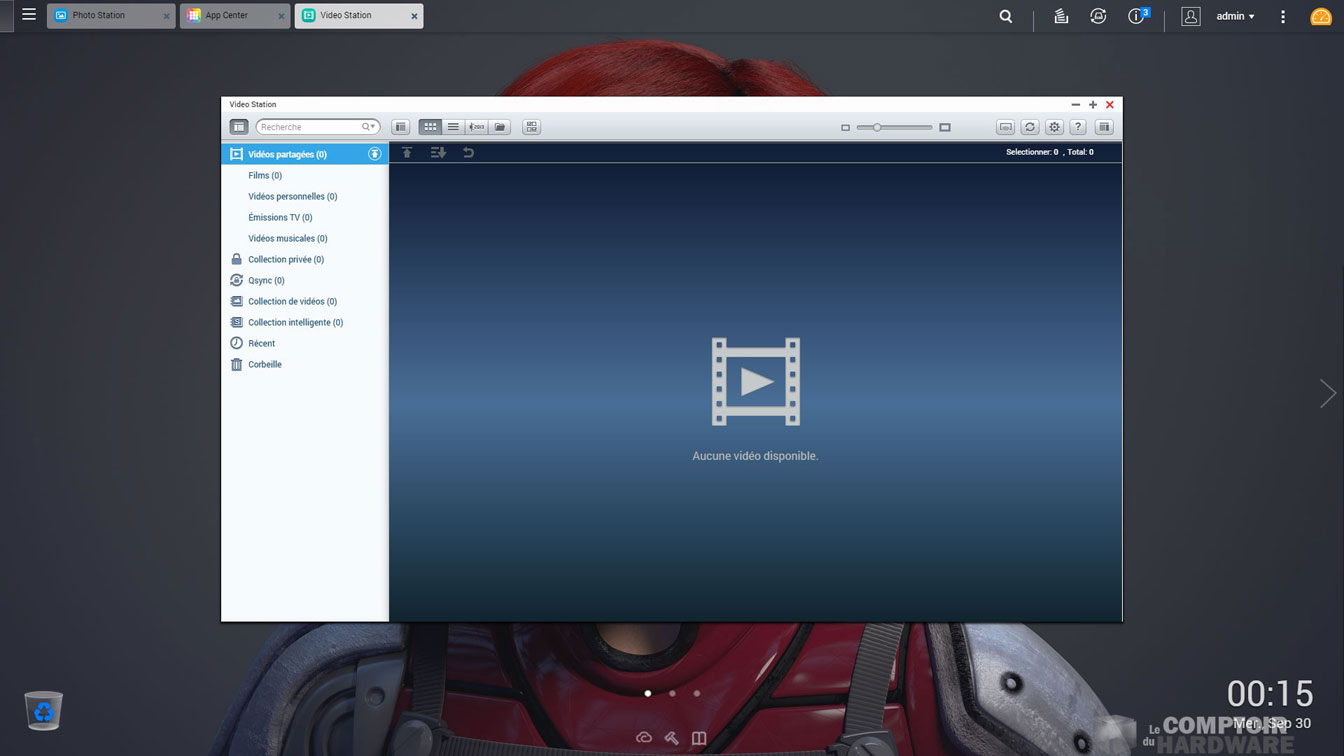
Task: Open the admin user dropdown
Action: pyautogui.click(x=1235, y=16)
